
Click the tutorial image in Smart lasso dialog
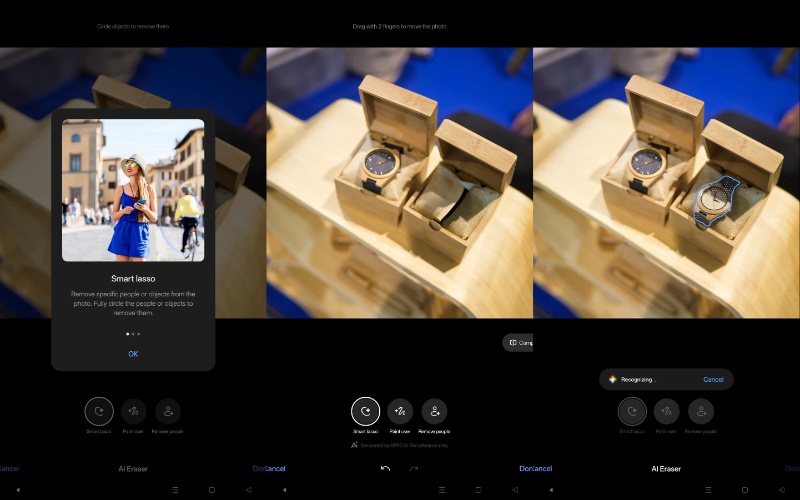point(133,190)
